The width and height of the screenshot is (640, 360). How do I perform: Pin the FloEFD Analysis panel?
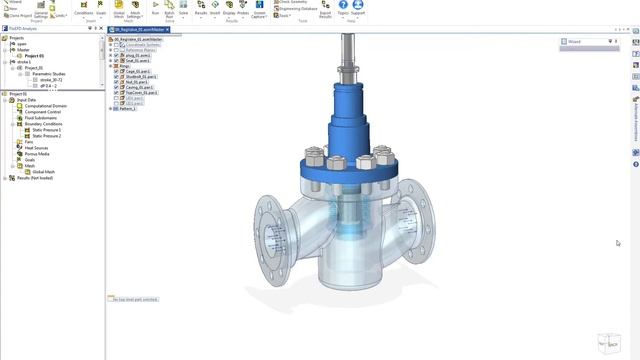(96, 29)
